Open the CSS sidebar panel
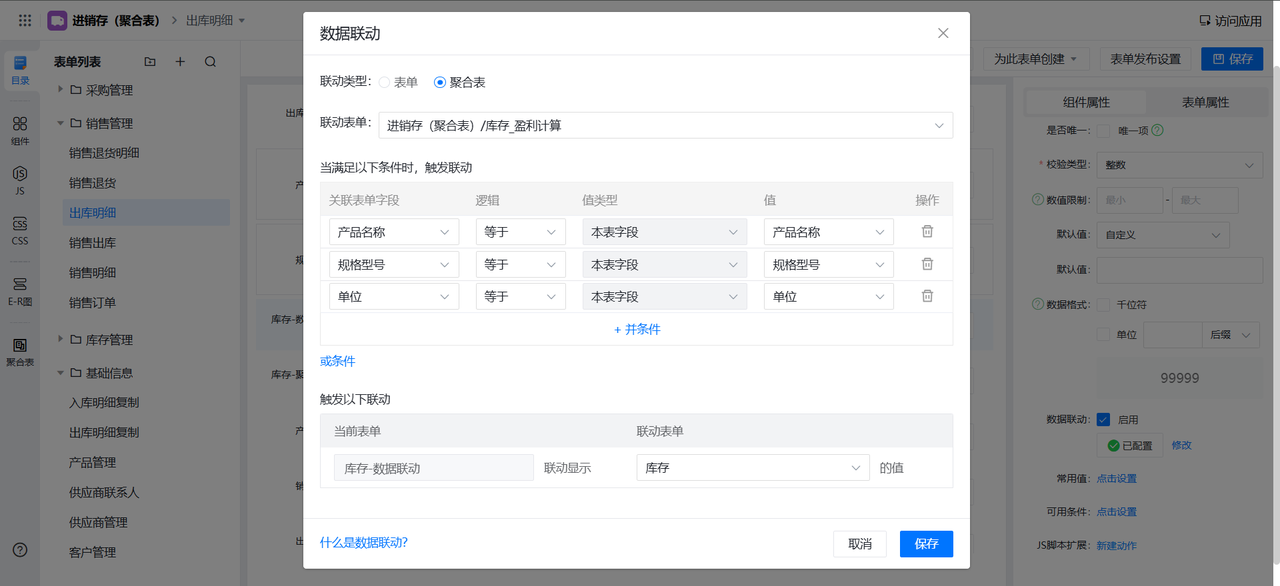Viewport: 1280px width, 586px height. click(20, 231)
